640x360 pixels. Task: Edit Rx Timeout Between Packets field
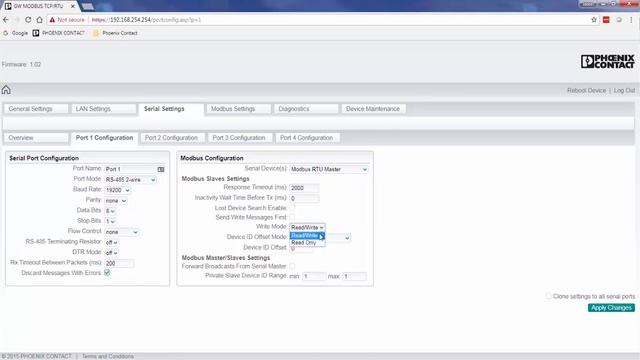(x=119, y=263)
